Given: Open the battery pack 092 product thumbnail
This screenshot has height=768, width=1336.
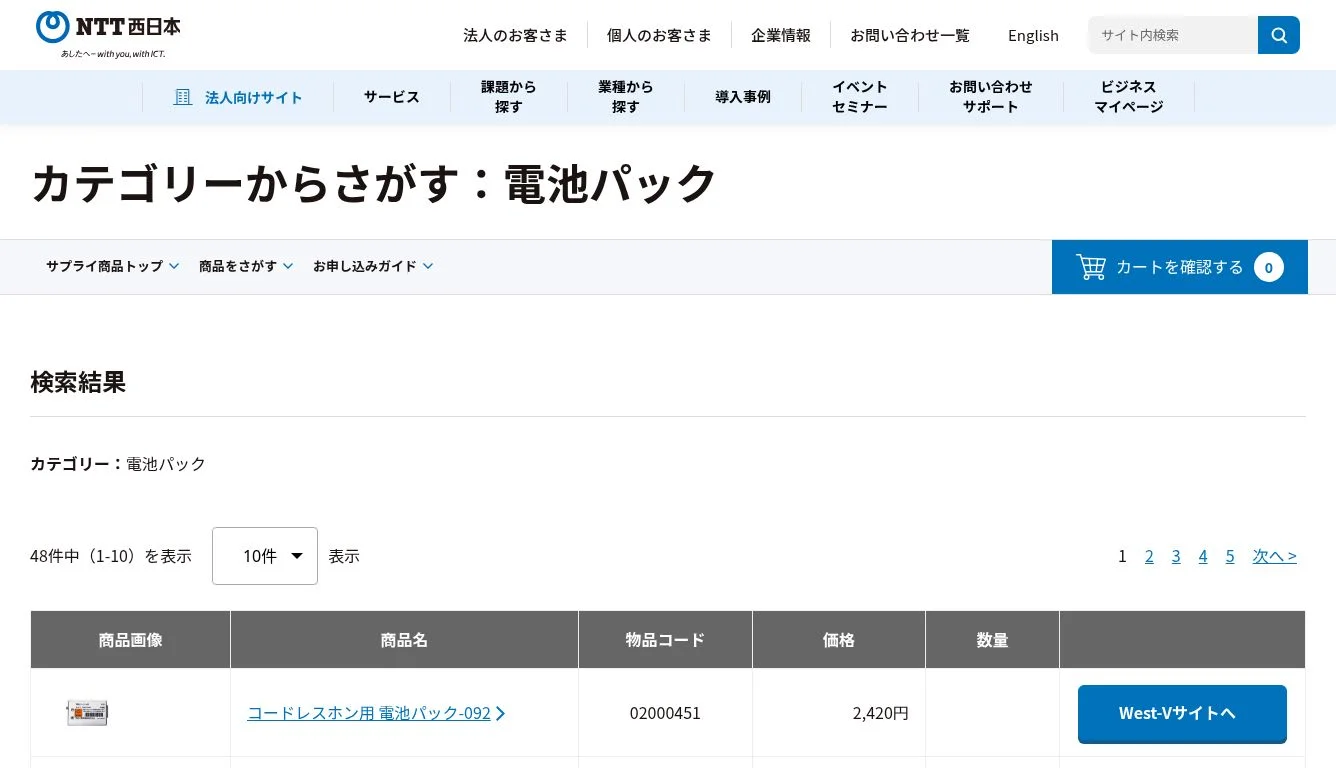Looking at the screenshot, I should point(87,712).
